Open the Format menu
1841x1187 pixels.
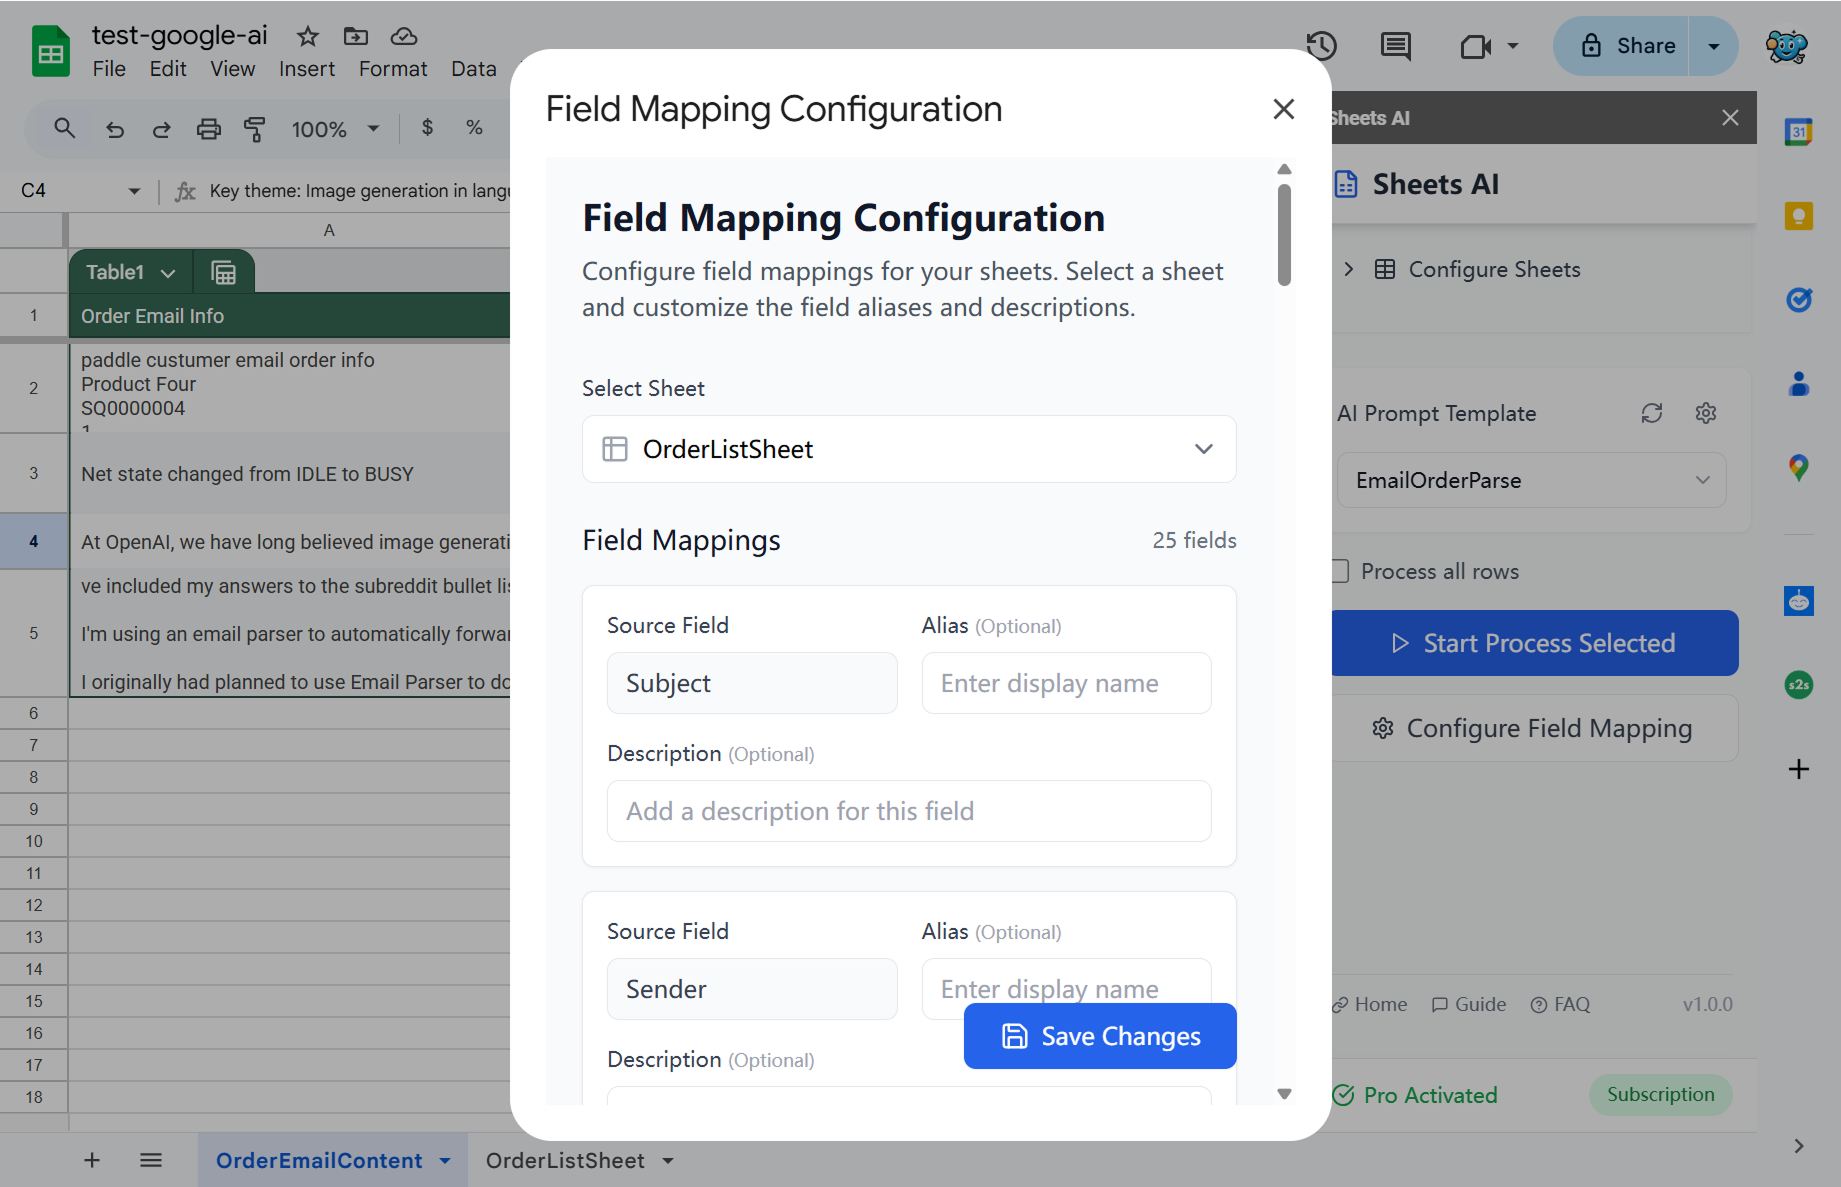tap(392, 68)
